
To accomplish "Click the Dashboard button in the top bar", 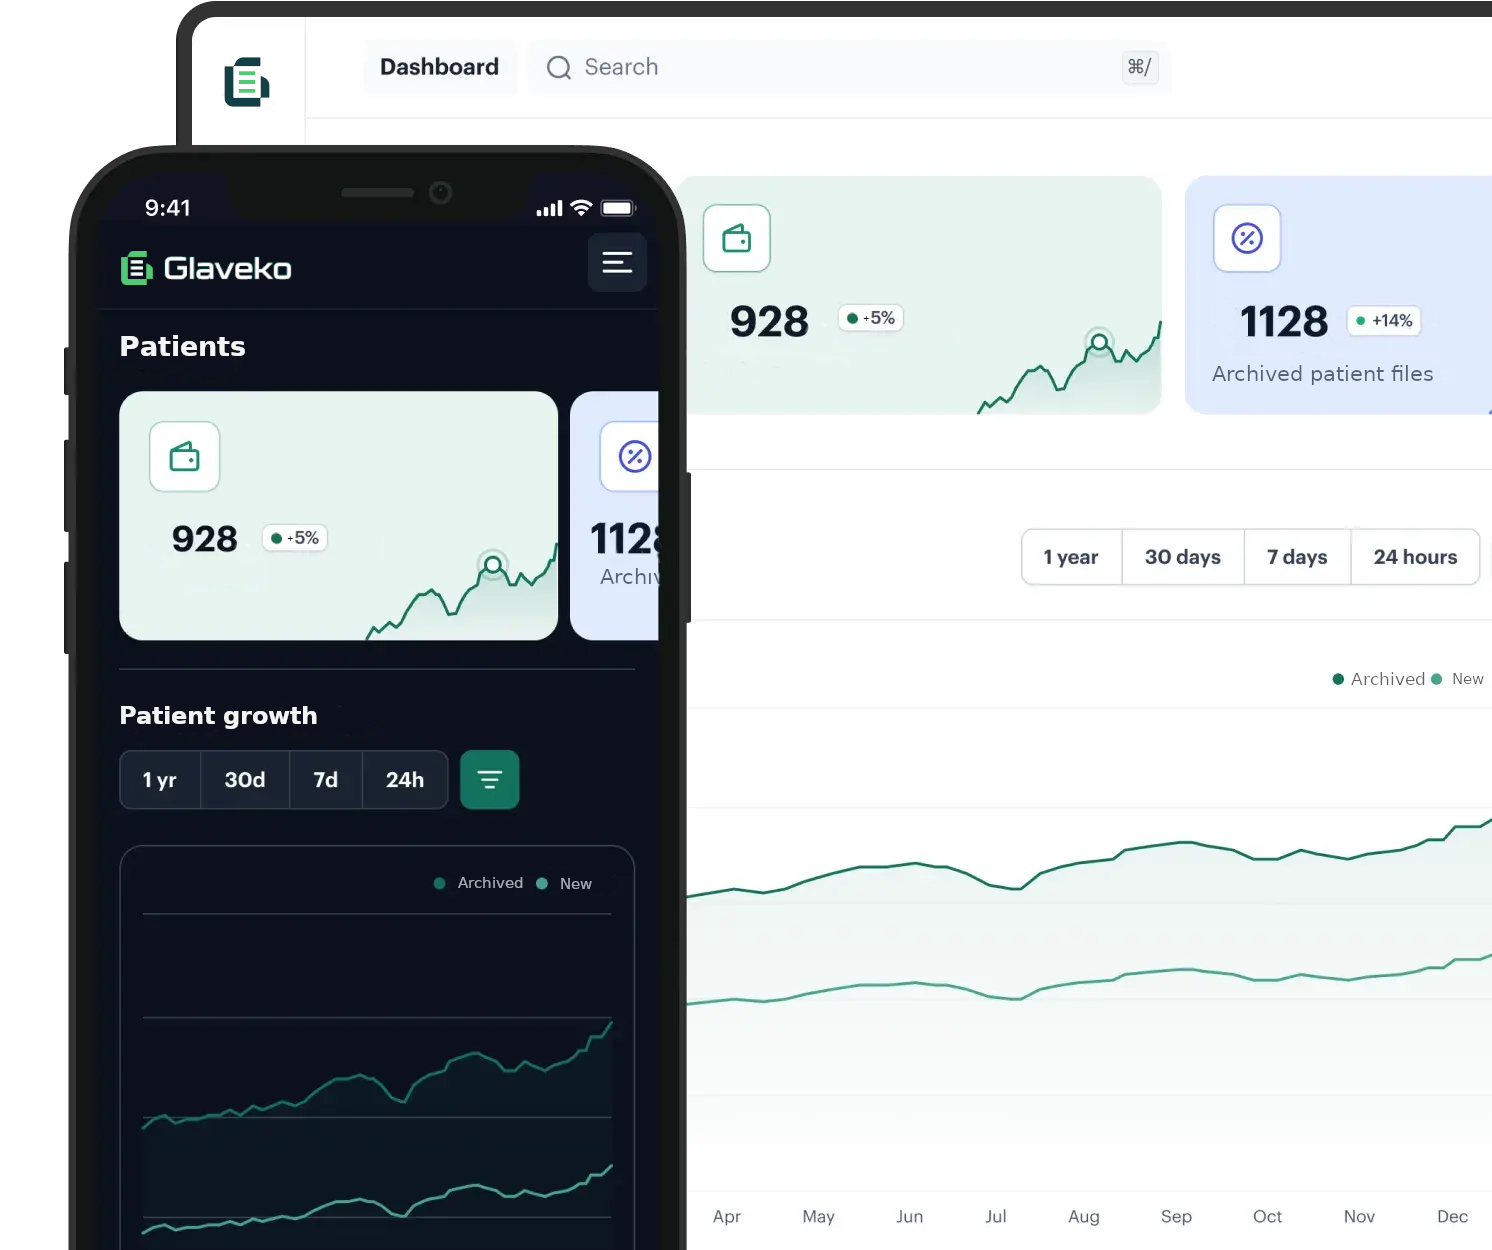I will (x=439, y=67).
